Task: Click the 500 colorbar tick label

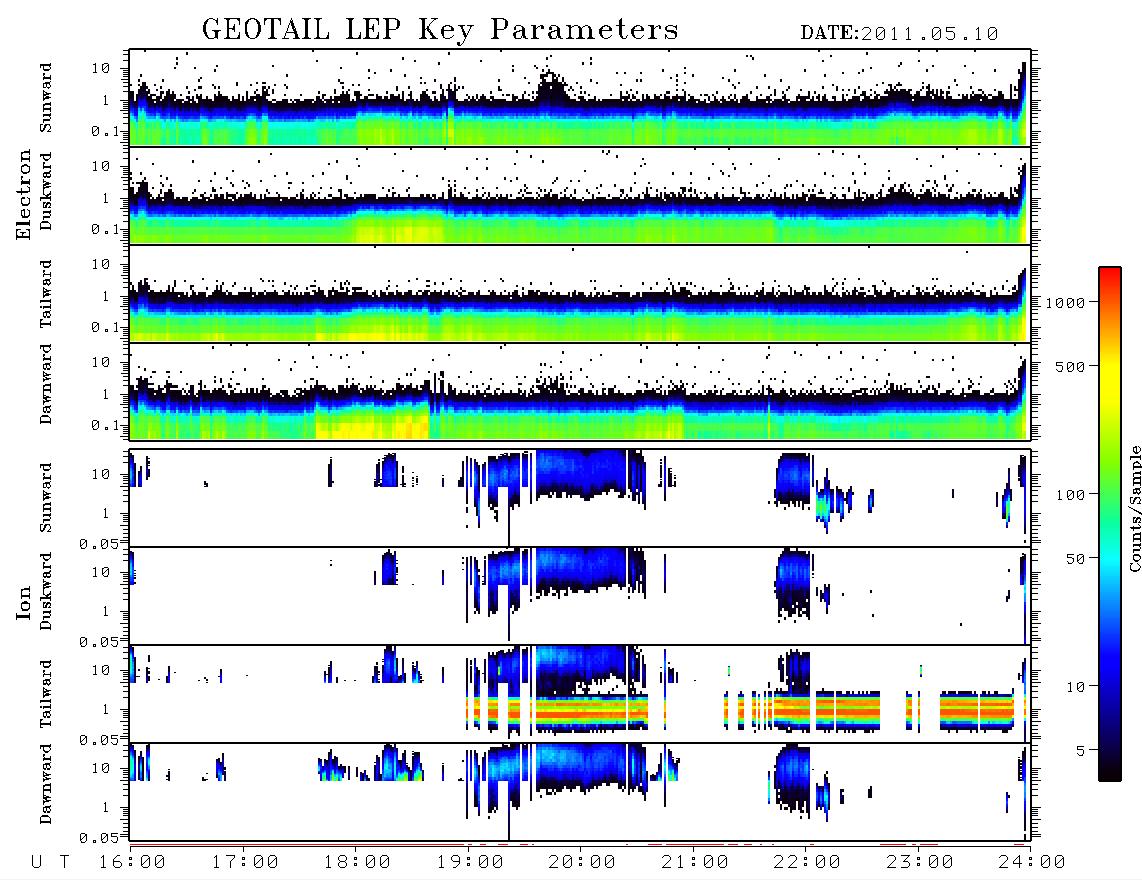Action: (1071, 366)
